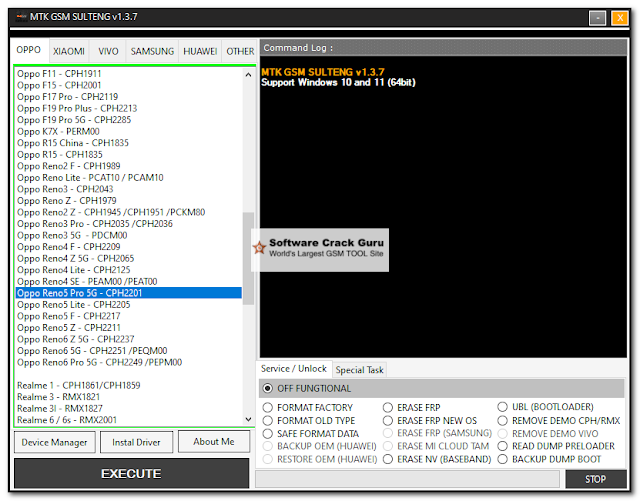Select ERASE NV (BASEBAND) option
Screen dimensions: 640x501
(388, 459)
